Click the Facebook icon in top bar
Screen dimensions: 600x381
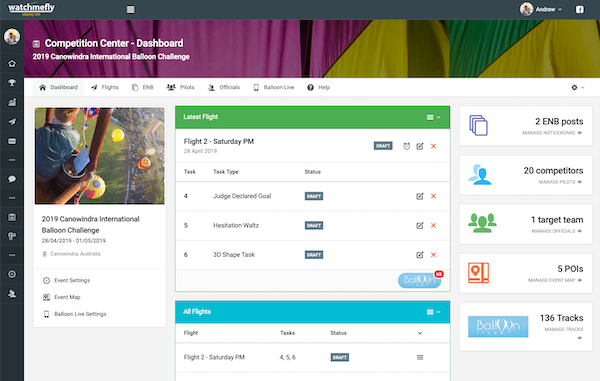point(580,10)
